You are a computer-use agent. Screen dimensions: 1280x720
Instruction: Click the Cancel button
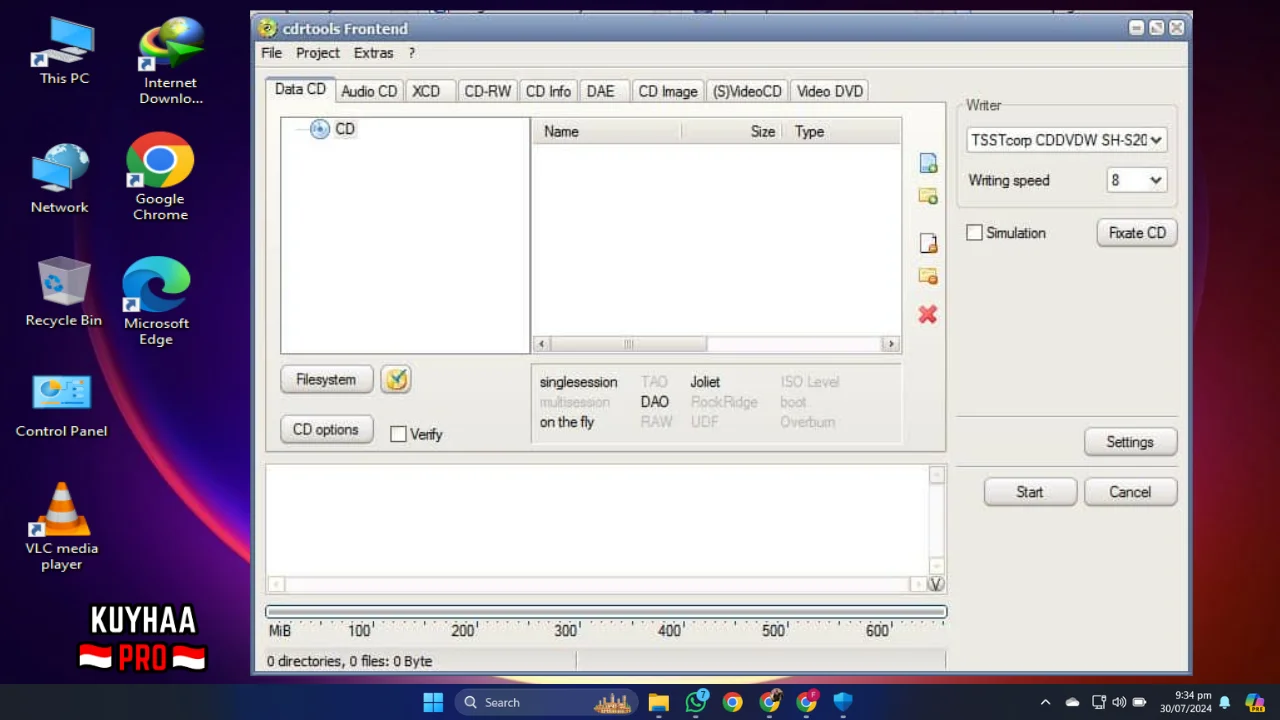pos(1130,492)
